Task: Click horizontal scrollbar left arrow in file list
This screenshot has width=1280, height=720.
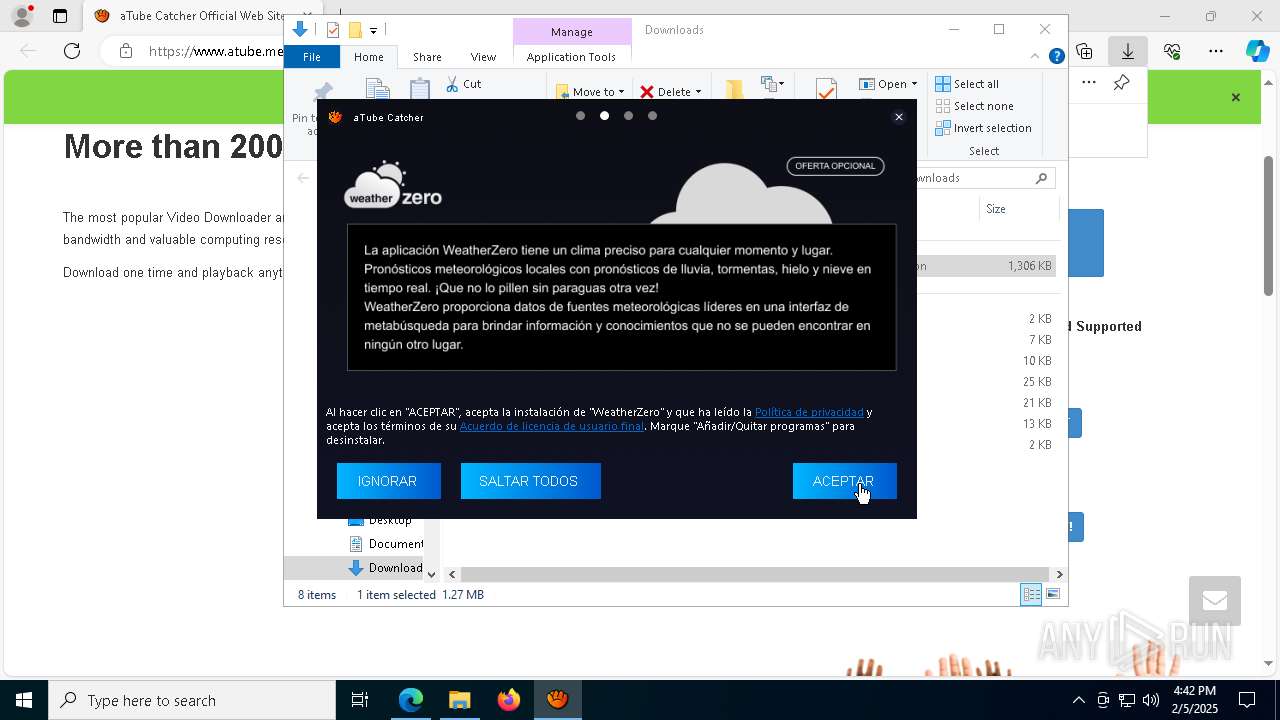Action: pyautogui.click(x=452, y=574)
